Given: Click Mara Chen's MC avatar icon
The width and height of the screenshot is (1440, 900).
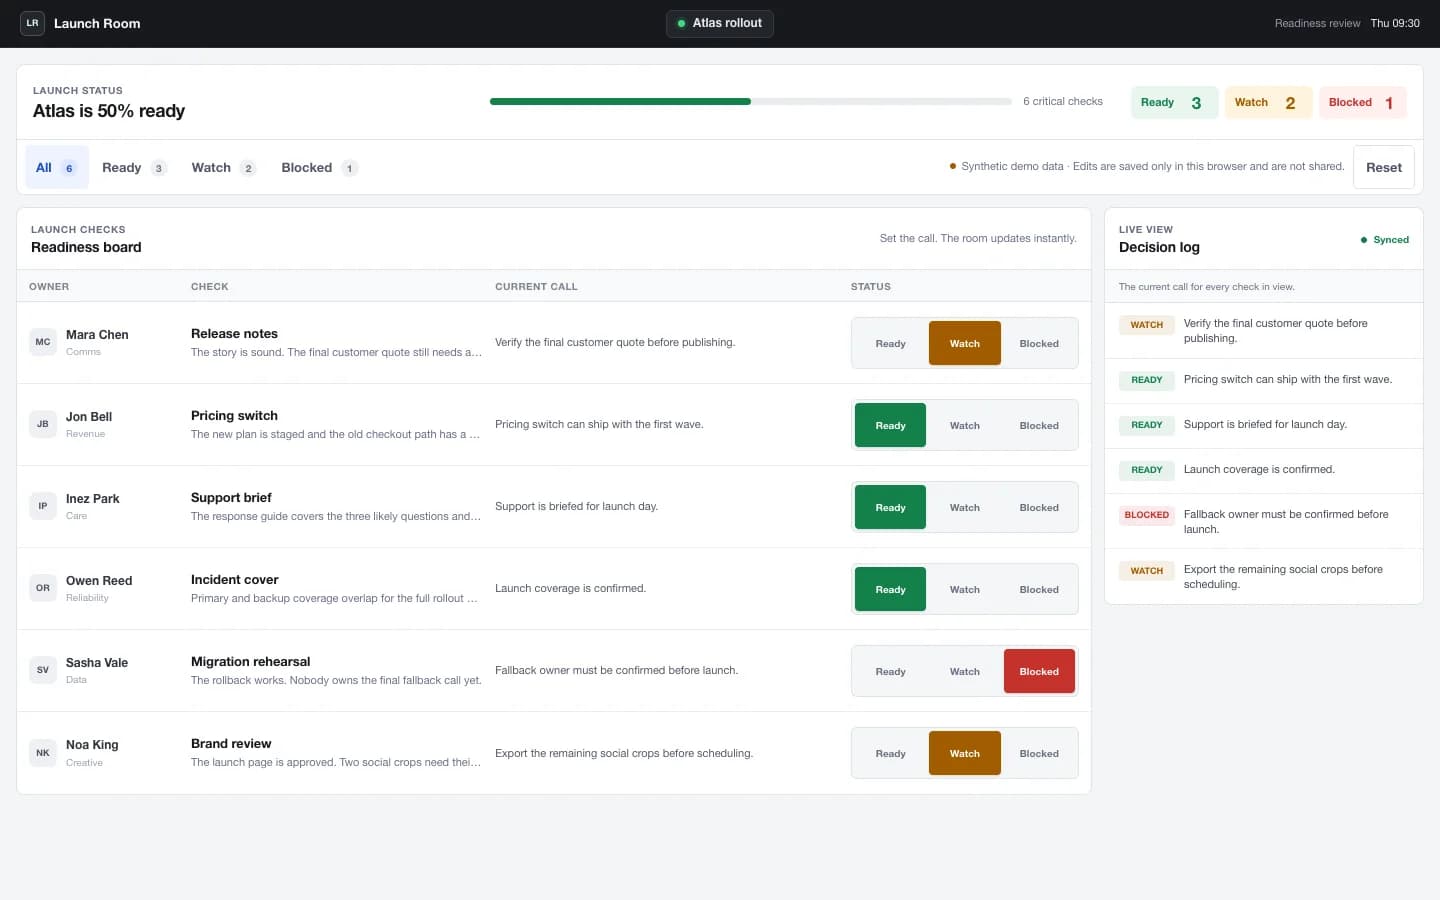Looking at the screenshot, I should 43,342.
